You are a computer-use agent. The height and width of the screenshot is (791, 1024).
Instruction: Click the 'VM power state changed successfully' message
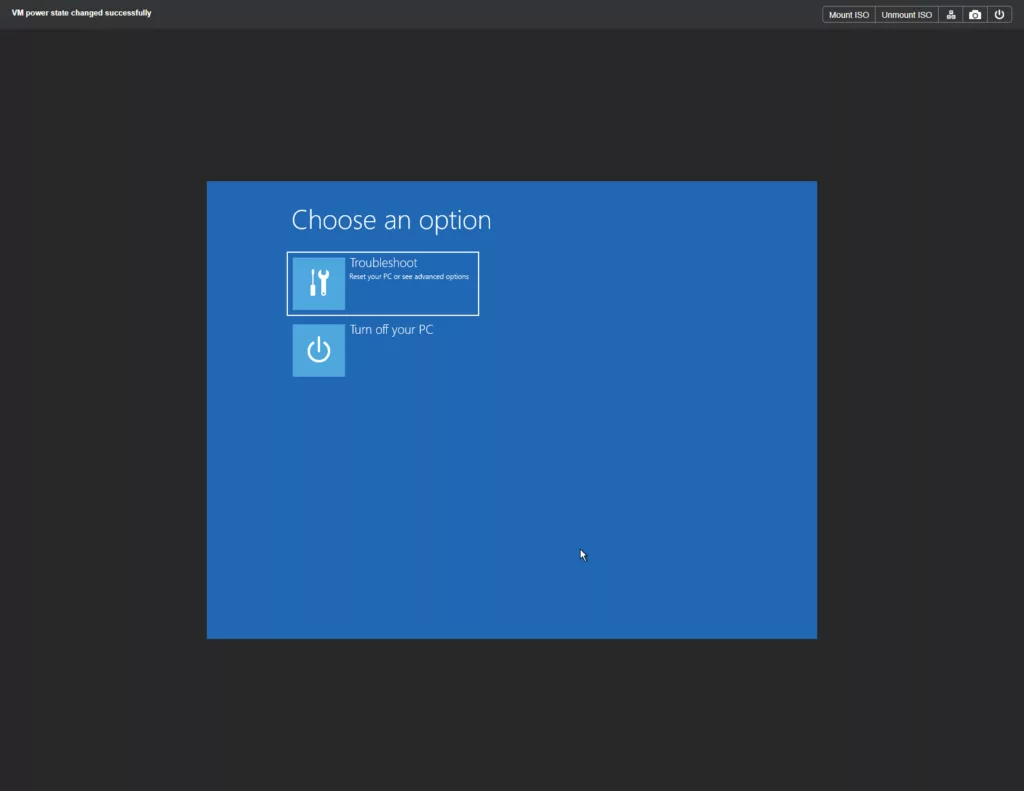pyautogui.click(x=81, y=13)
